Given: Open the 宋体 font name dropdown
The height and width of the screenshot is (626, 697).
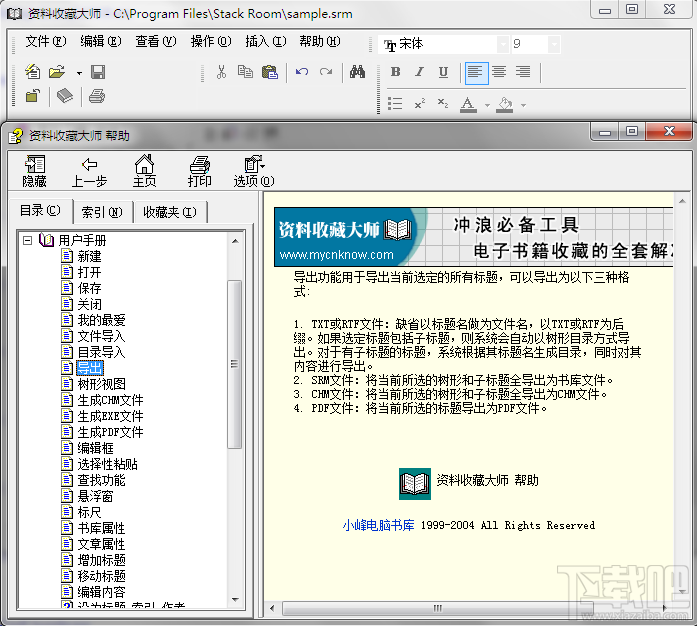Looking at the screenshot, I should point(503,44).
